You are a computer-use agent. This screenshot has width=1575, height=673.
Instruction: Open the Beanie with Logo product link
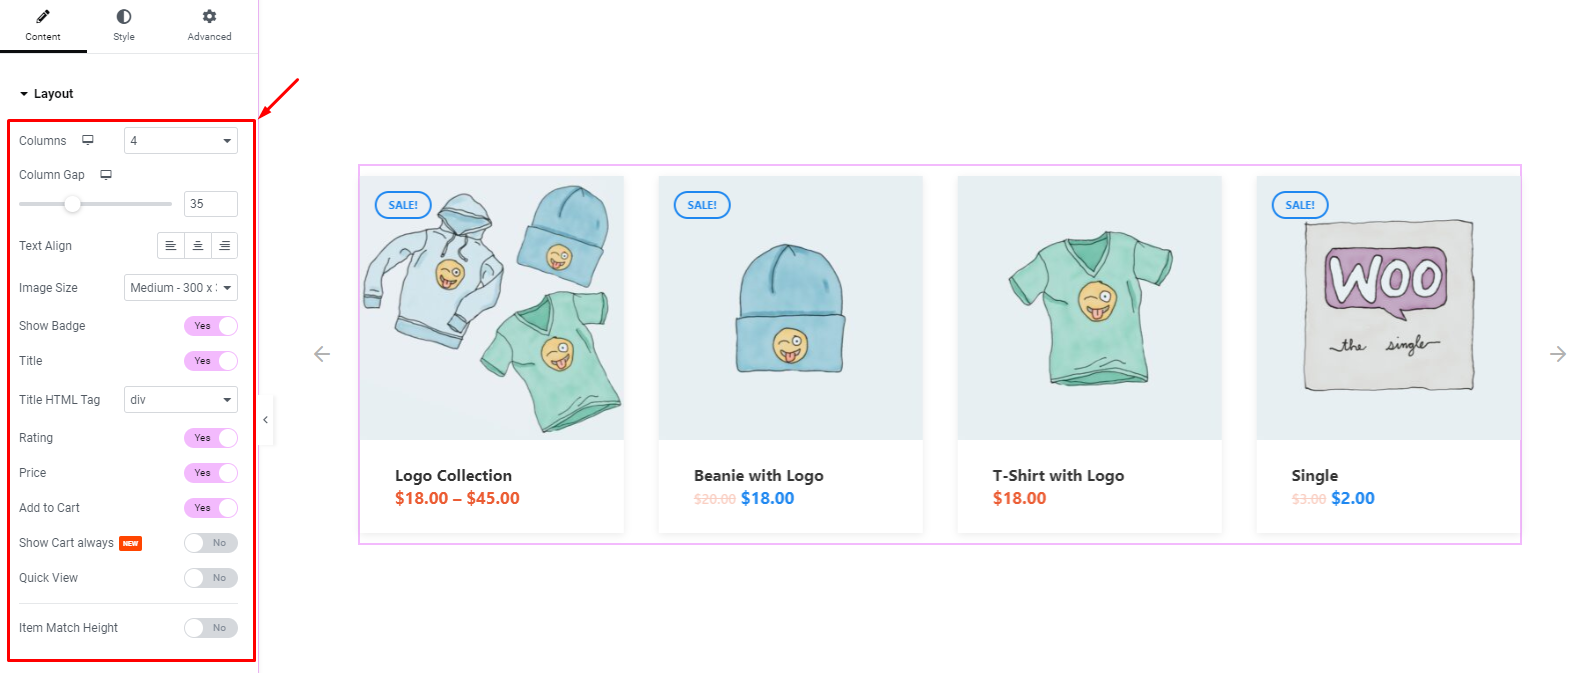(759, 476)
